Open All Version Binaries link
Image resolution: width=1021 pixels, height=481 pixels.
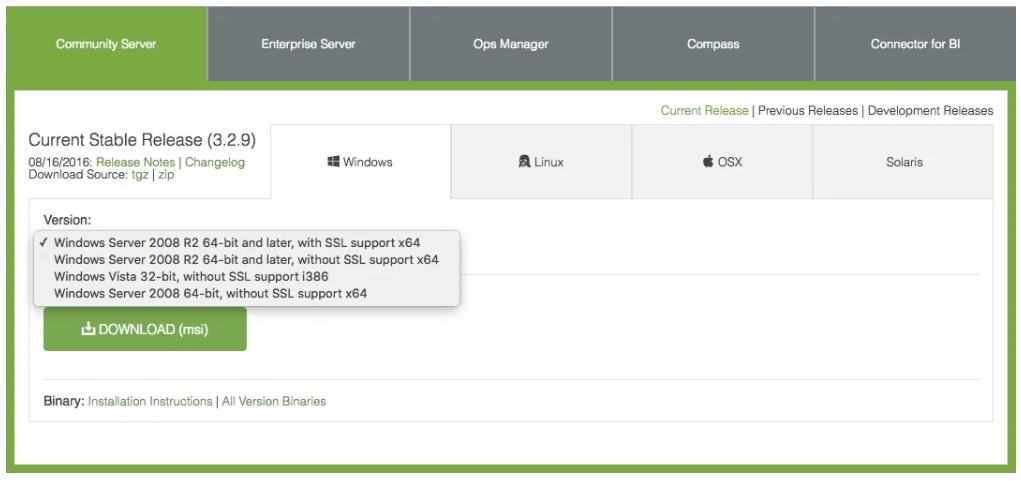click(274, 401)
